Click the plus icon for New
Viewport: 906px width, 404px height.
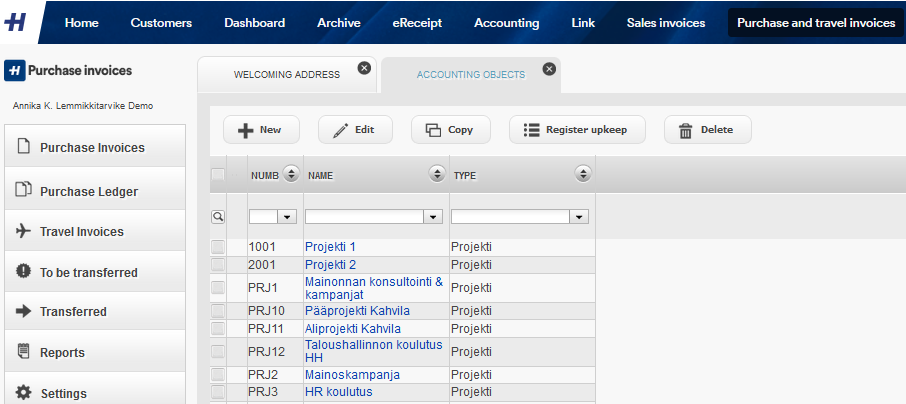pyautogui.click(x=246, y=130)
